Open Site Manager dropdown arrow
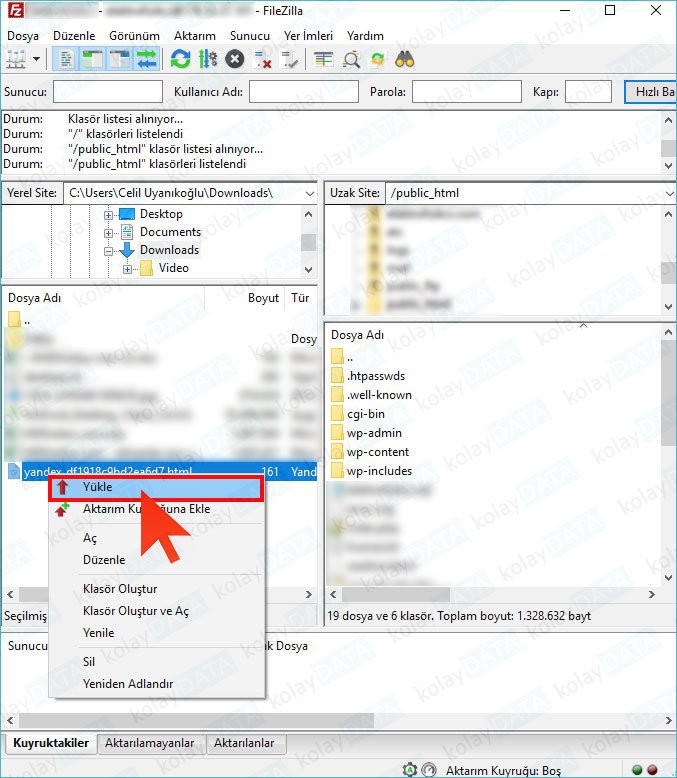Screen dimensions: 677x778 point(37,59)
